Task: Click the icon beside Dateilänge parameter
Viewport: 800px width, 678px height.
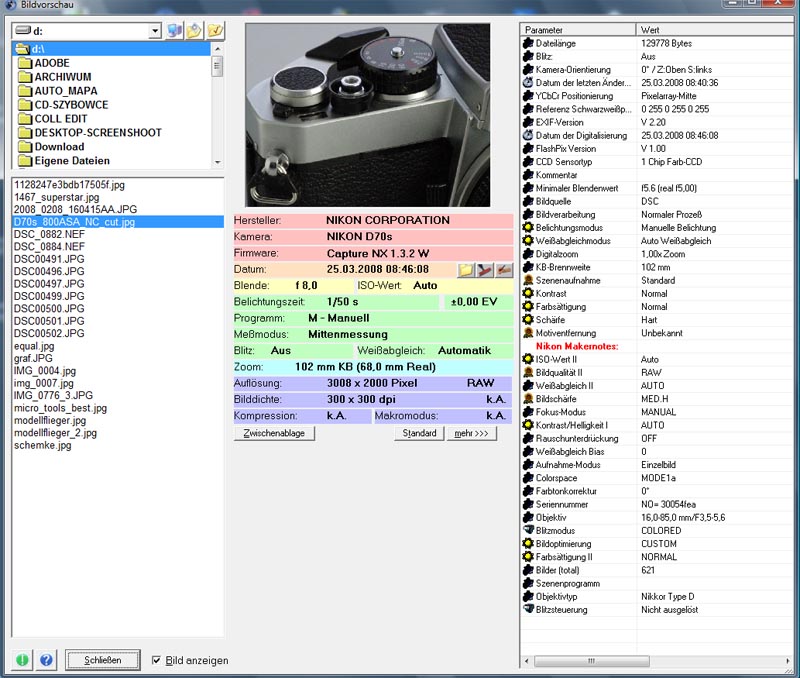Action: (x=528, y=43)
